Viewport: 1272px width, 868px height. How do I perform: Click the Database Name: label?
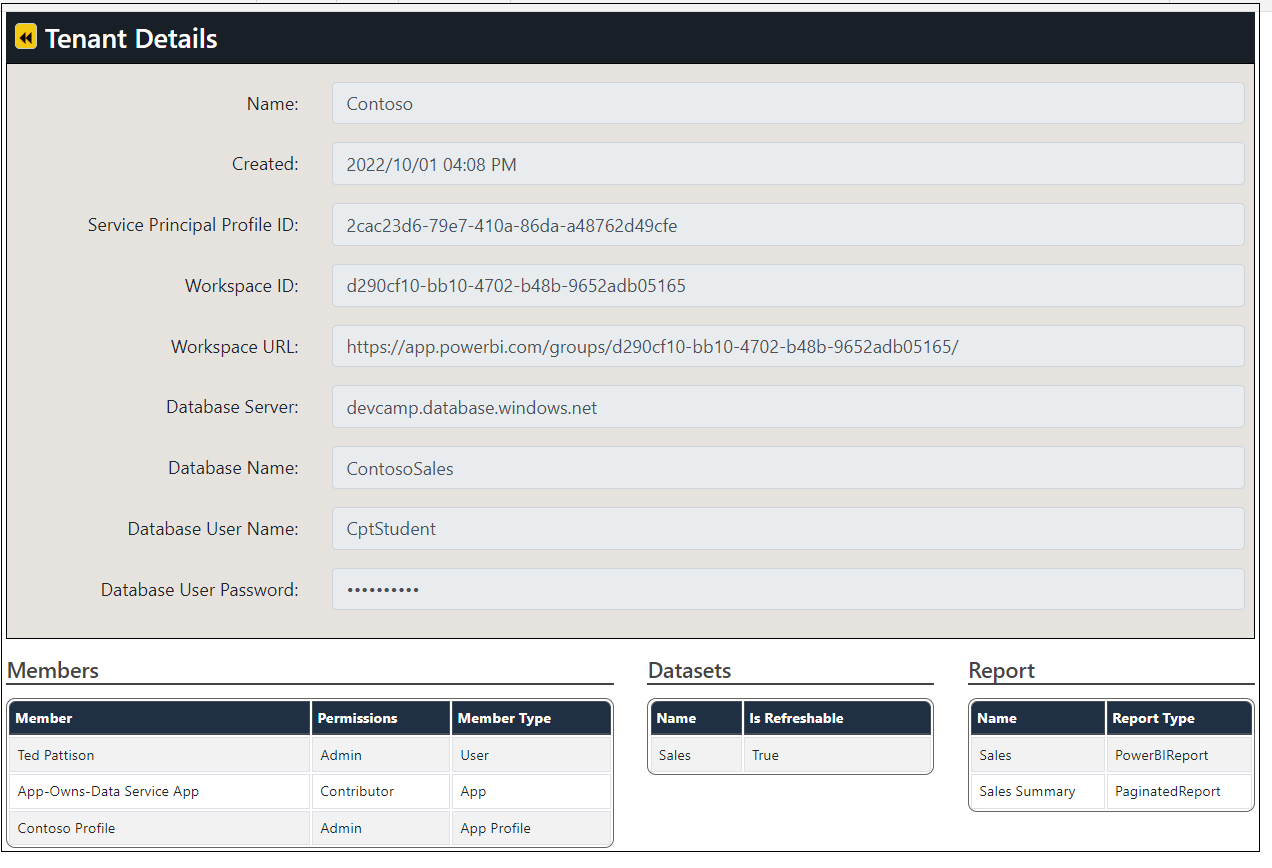pyautogui.click(x=233, y=468)
